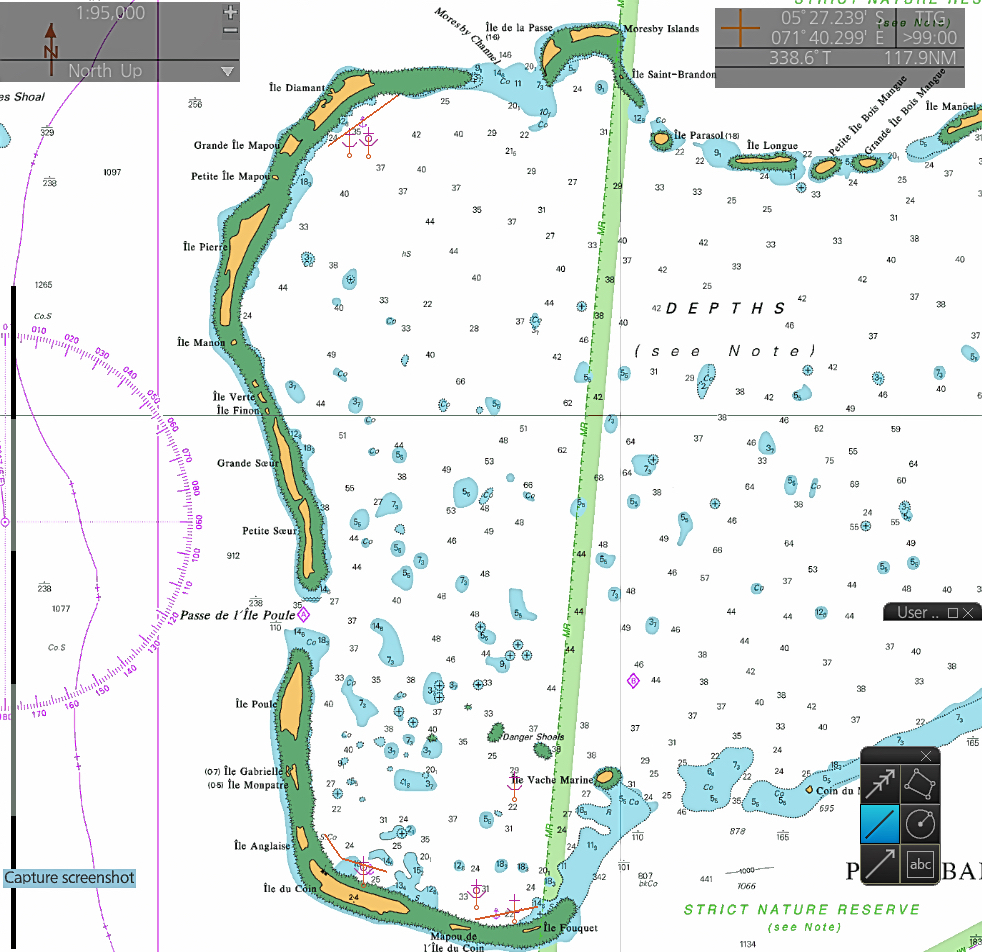Click the Île Manon chart label
Image resolution: width=982 pixels, height=952 pixels.
tap(201, 343)
